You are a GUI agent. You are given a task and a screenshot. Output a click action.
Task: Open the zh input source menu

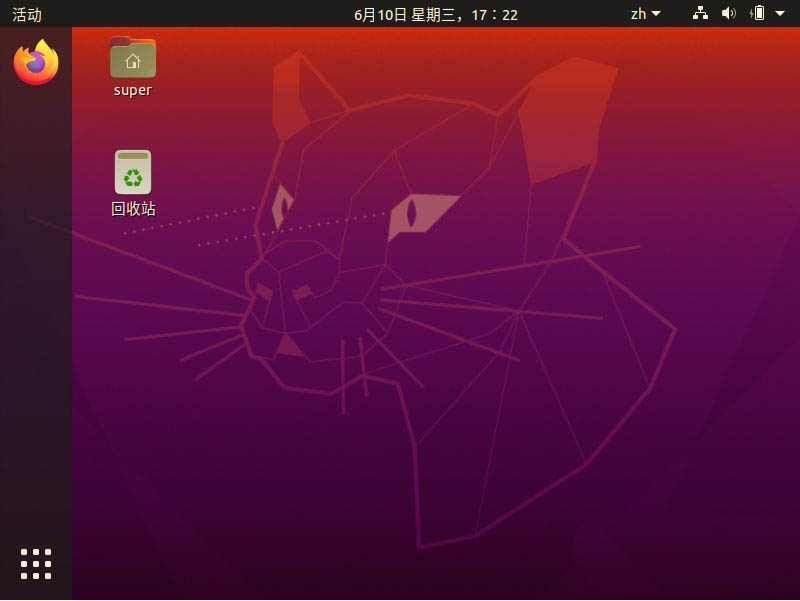[x=645, y=14]
